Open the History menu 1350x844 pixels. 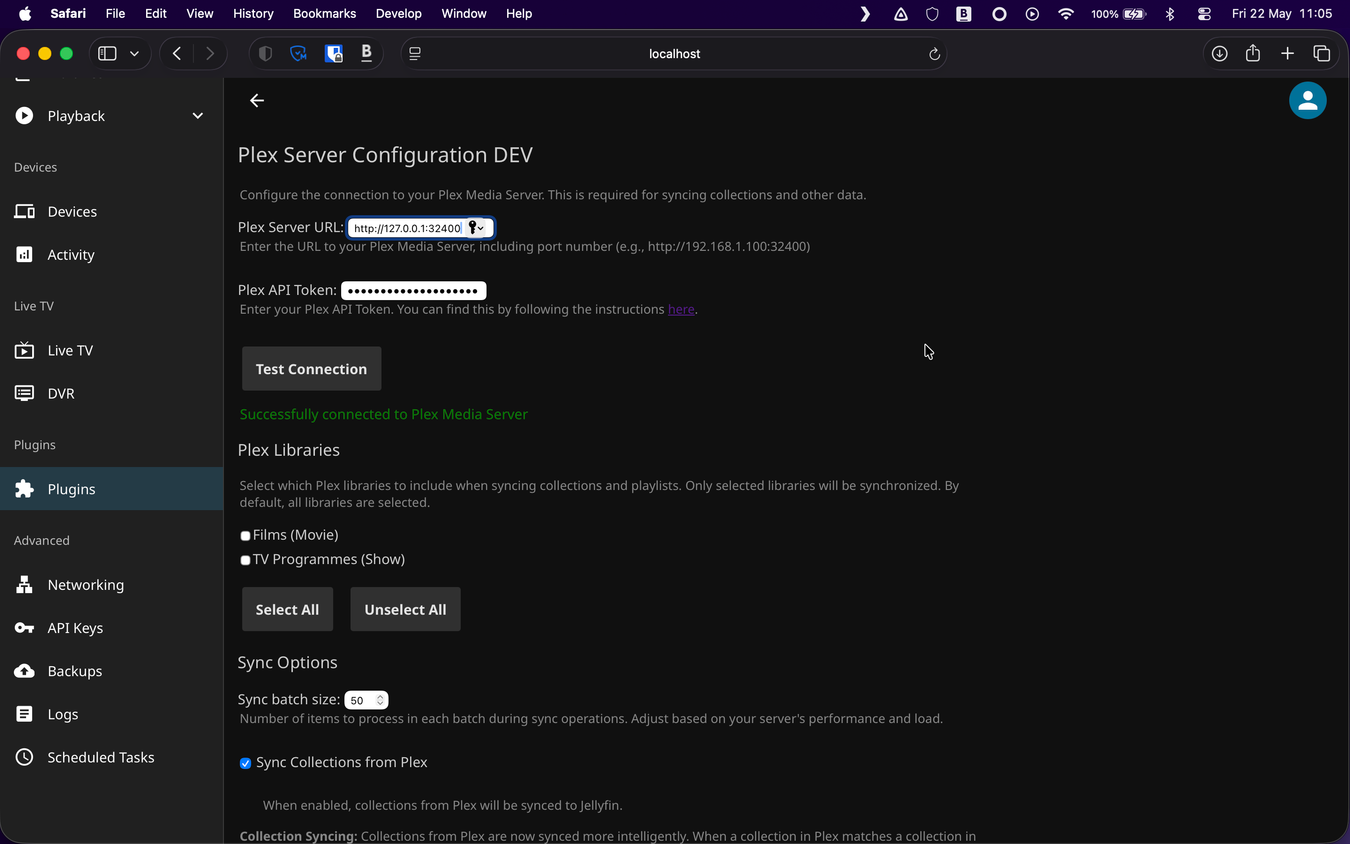click(x=253, y=14)
